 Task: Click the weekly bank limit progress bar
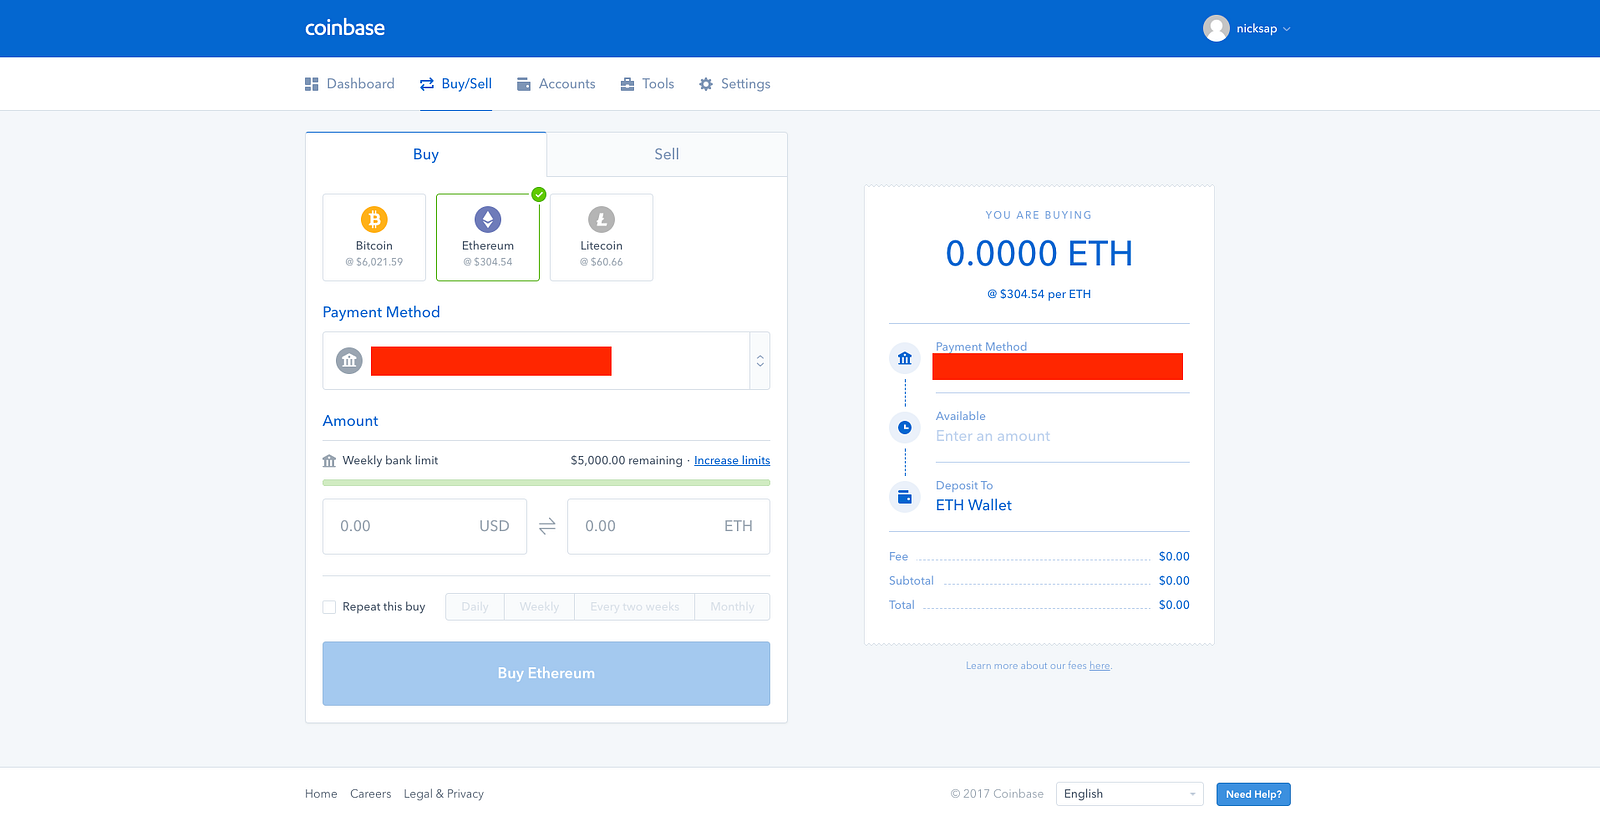point(546,483)
